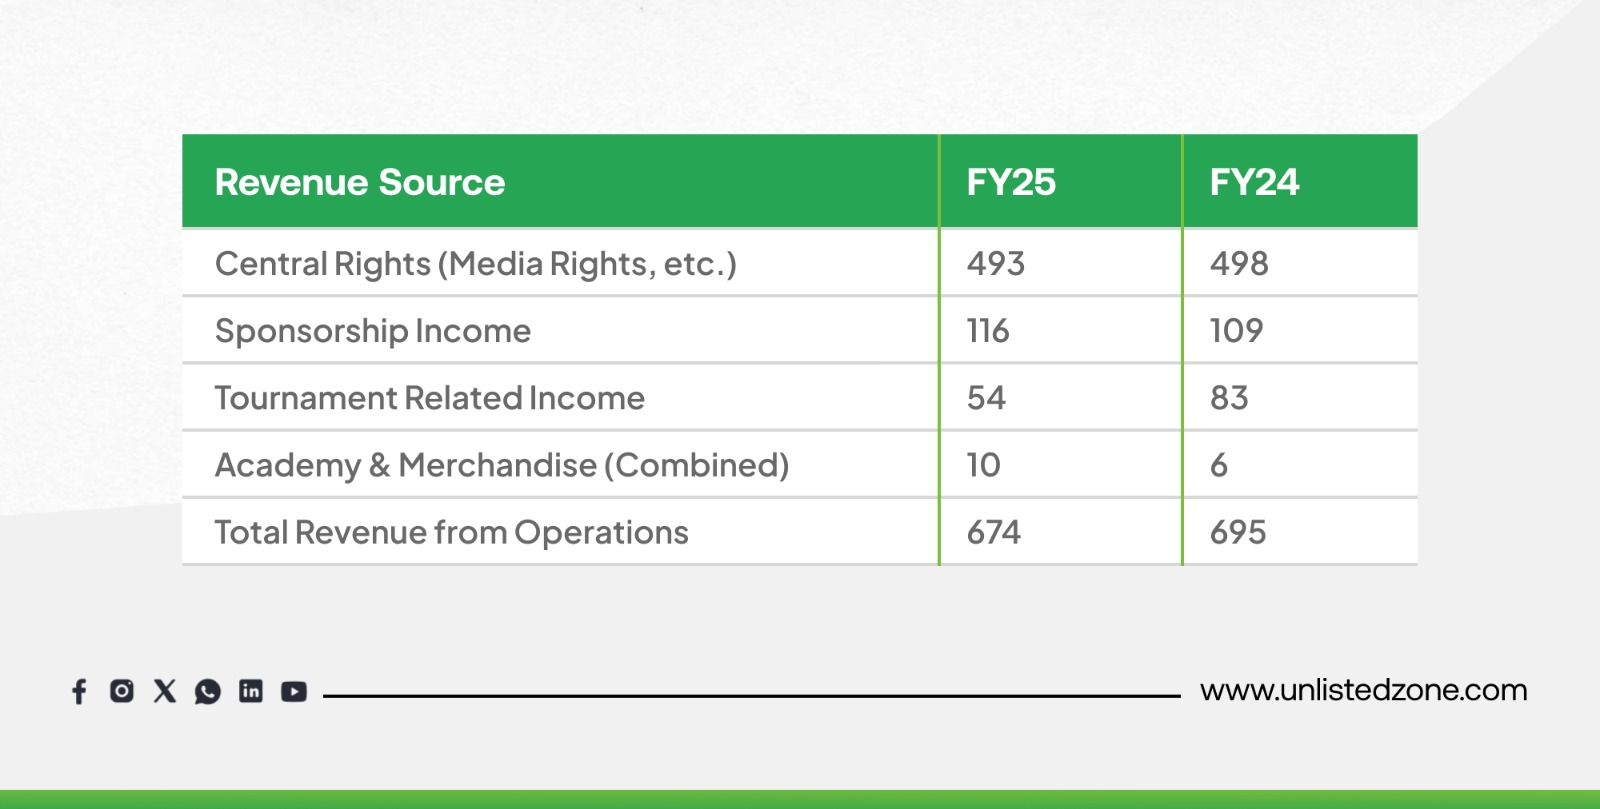Select the FY25 column header
Screen dimensions: 1600x809
[x=1011, y=182]
